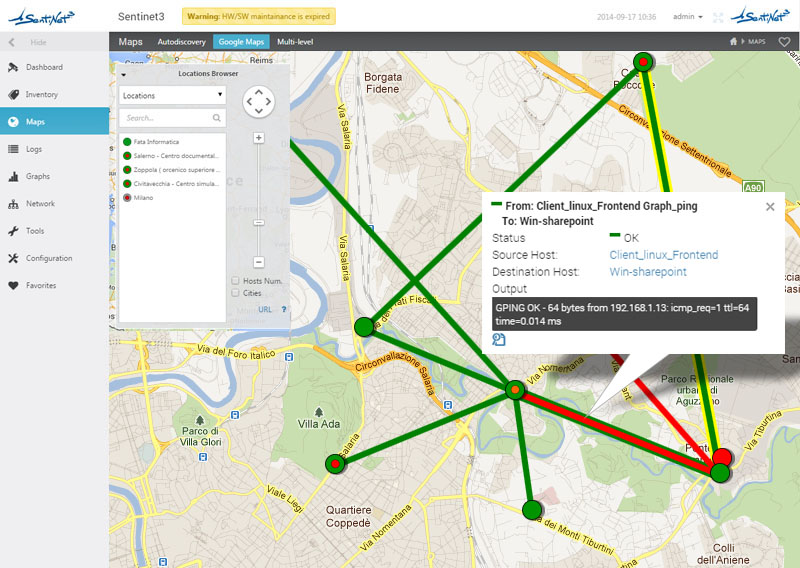Image resolution: width=800 pixels, height=568 pixels.
Task: Click the large red node at bottom right
Action: point(722,457)
